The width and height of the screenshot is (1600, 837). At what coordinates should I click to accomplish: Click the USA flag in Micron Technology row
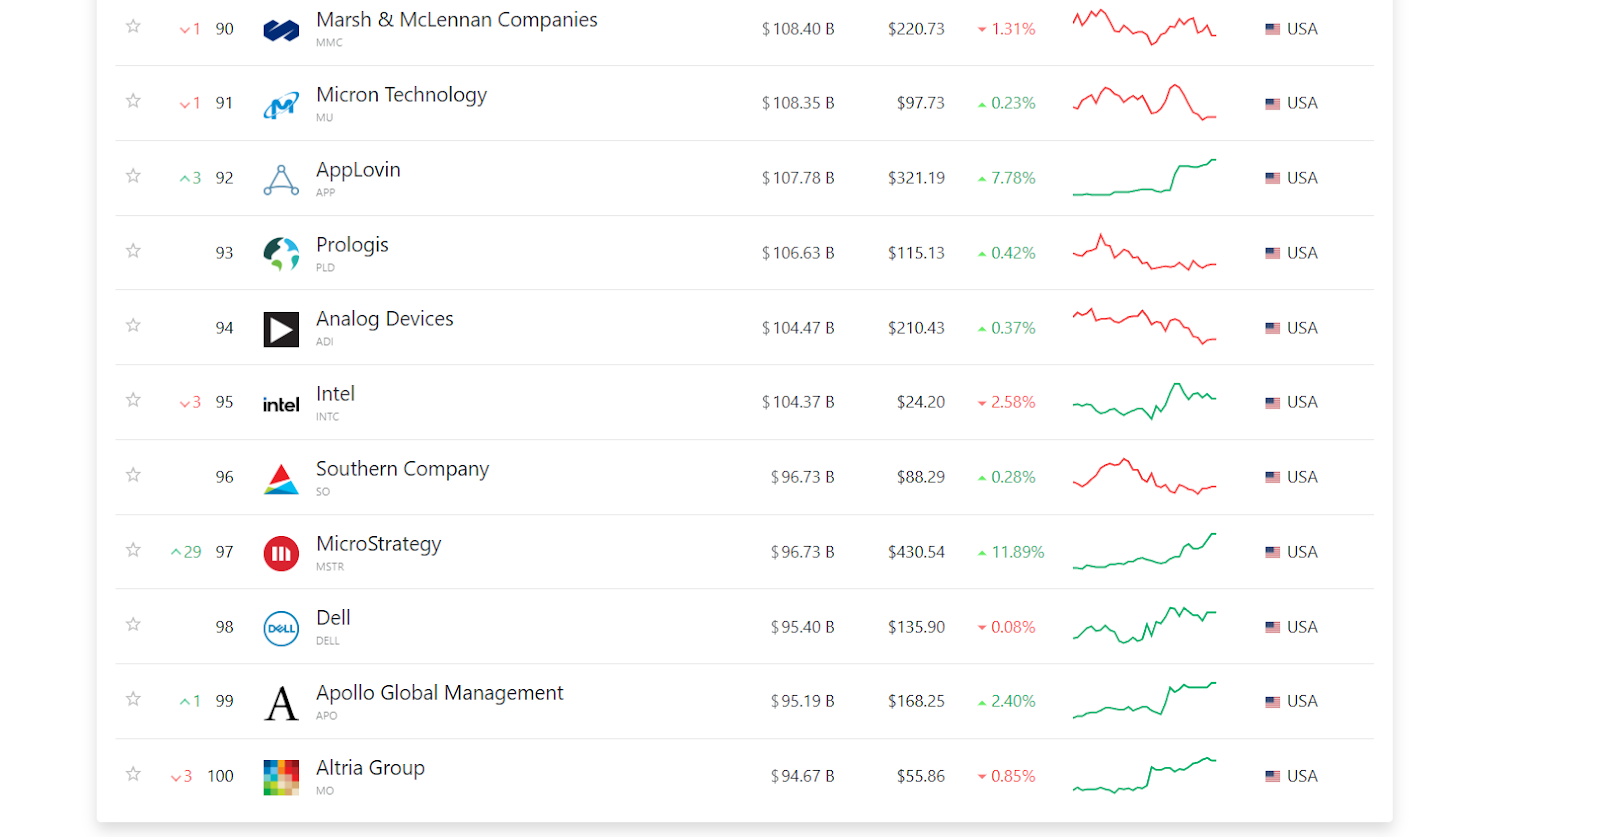(x=1272, y=103)
